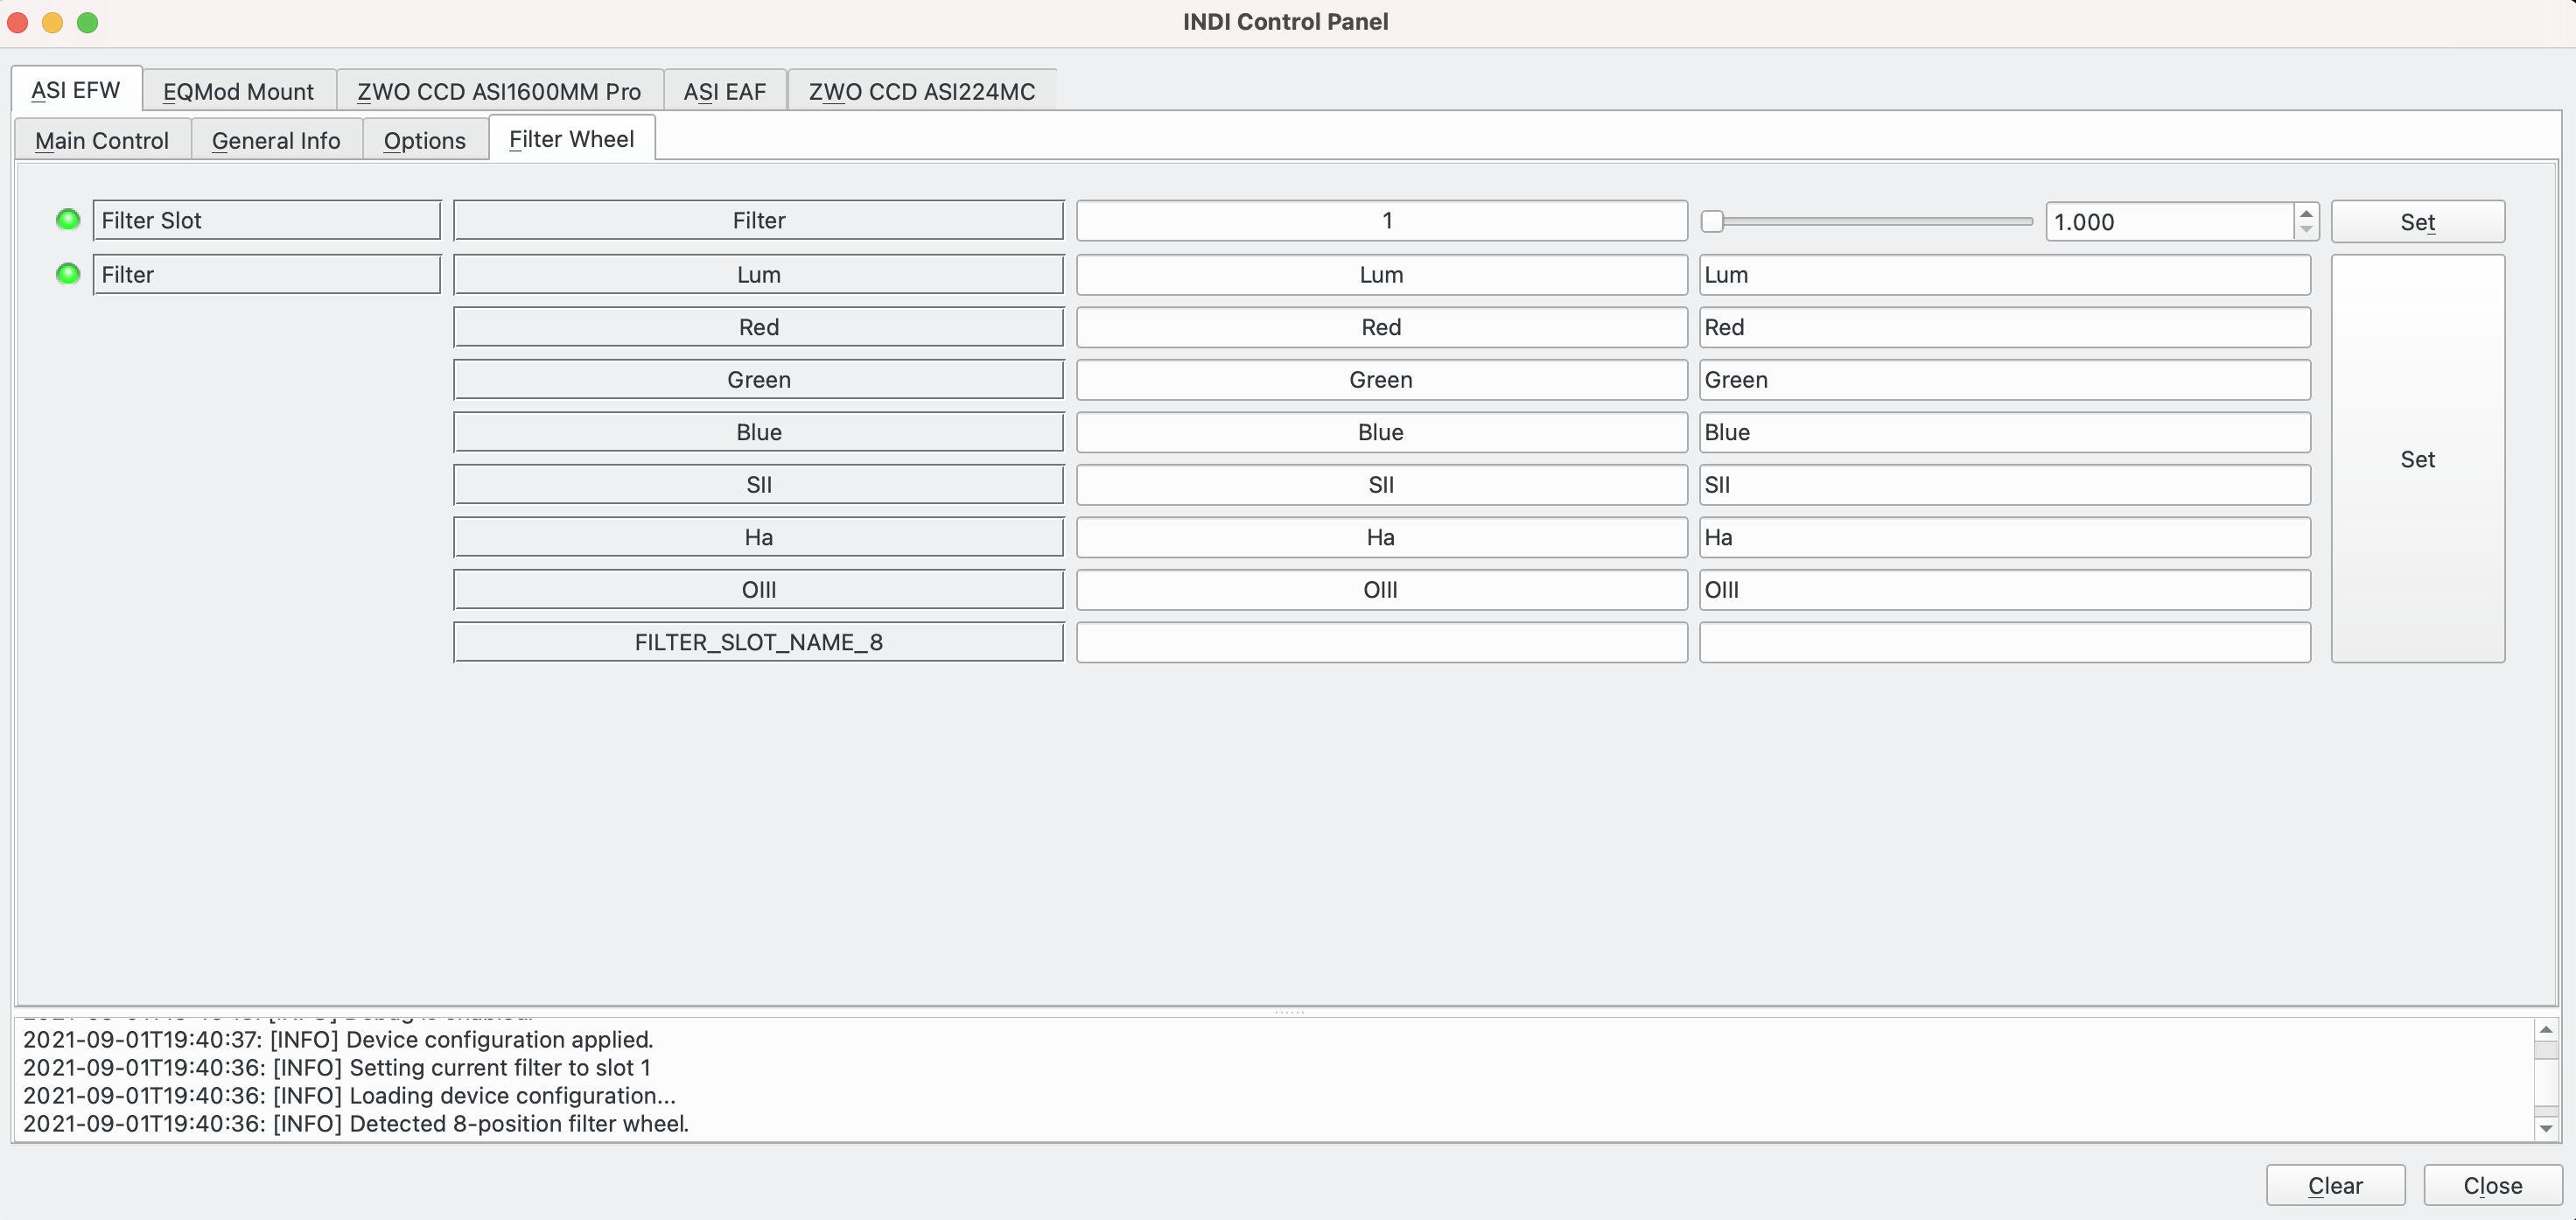The height and width of the screenshot is (1220, 2576).
Task: Click the green status light beside Filter Slot
Action: pyautogui.click(x=68, y=220)
